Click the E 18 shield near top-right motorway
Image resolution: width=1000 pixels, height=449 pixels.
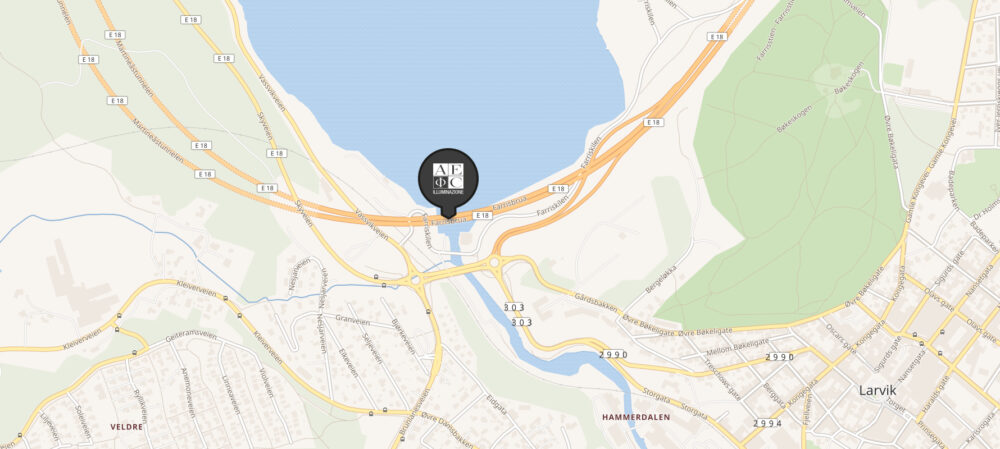[x=717, y=36]
